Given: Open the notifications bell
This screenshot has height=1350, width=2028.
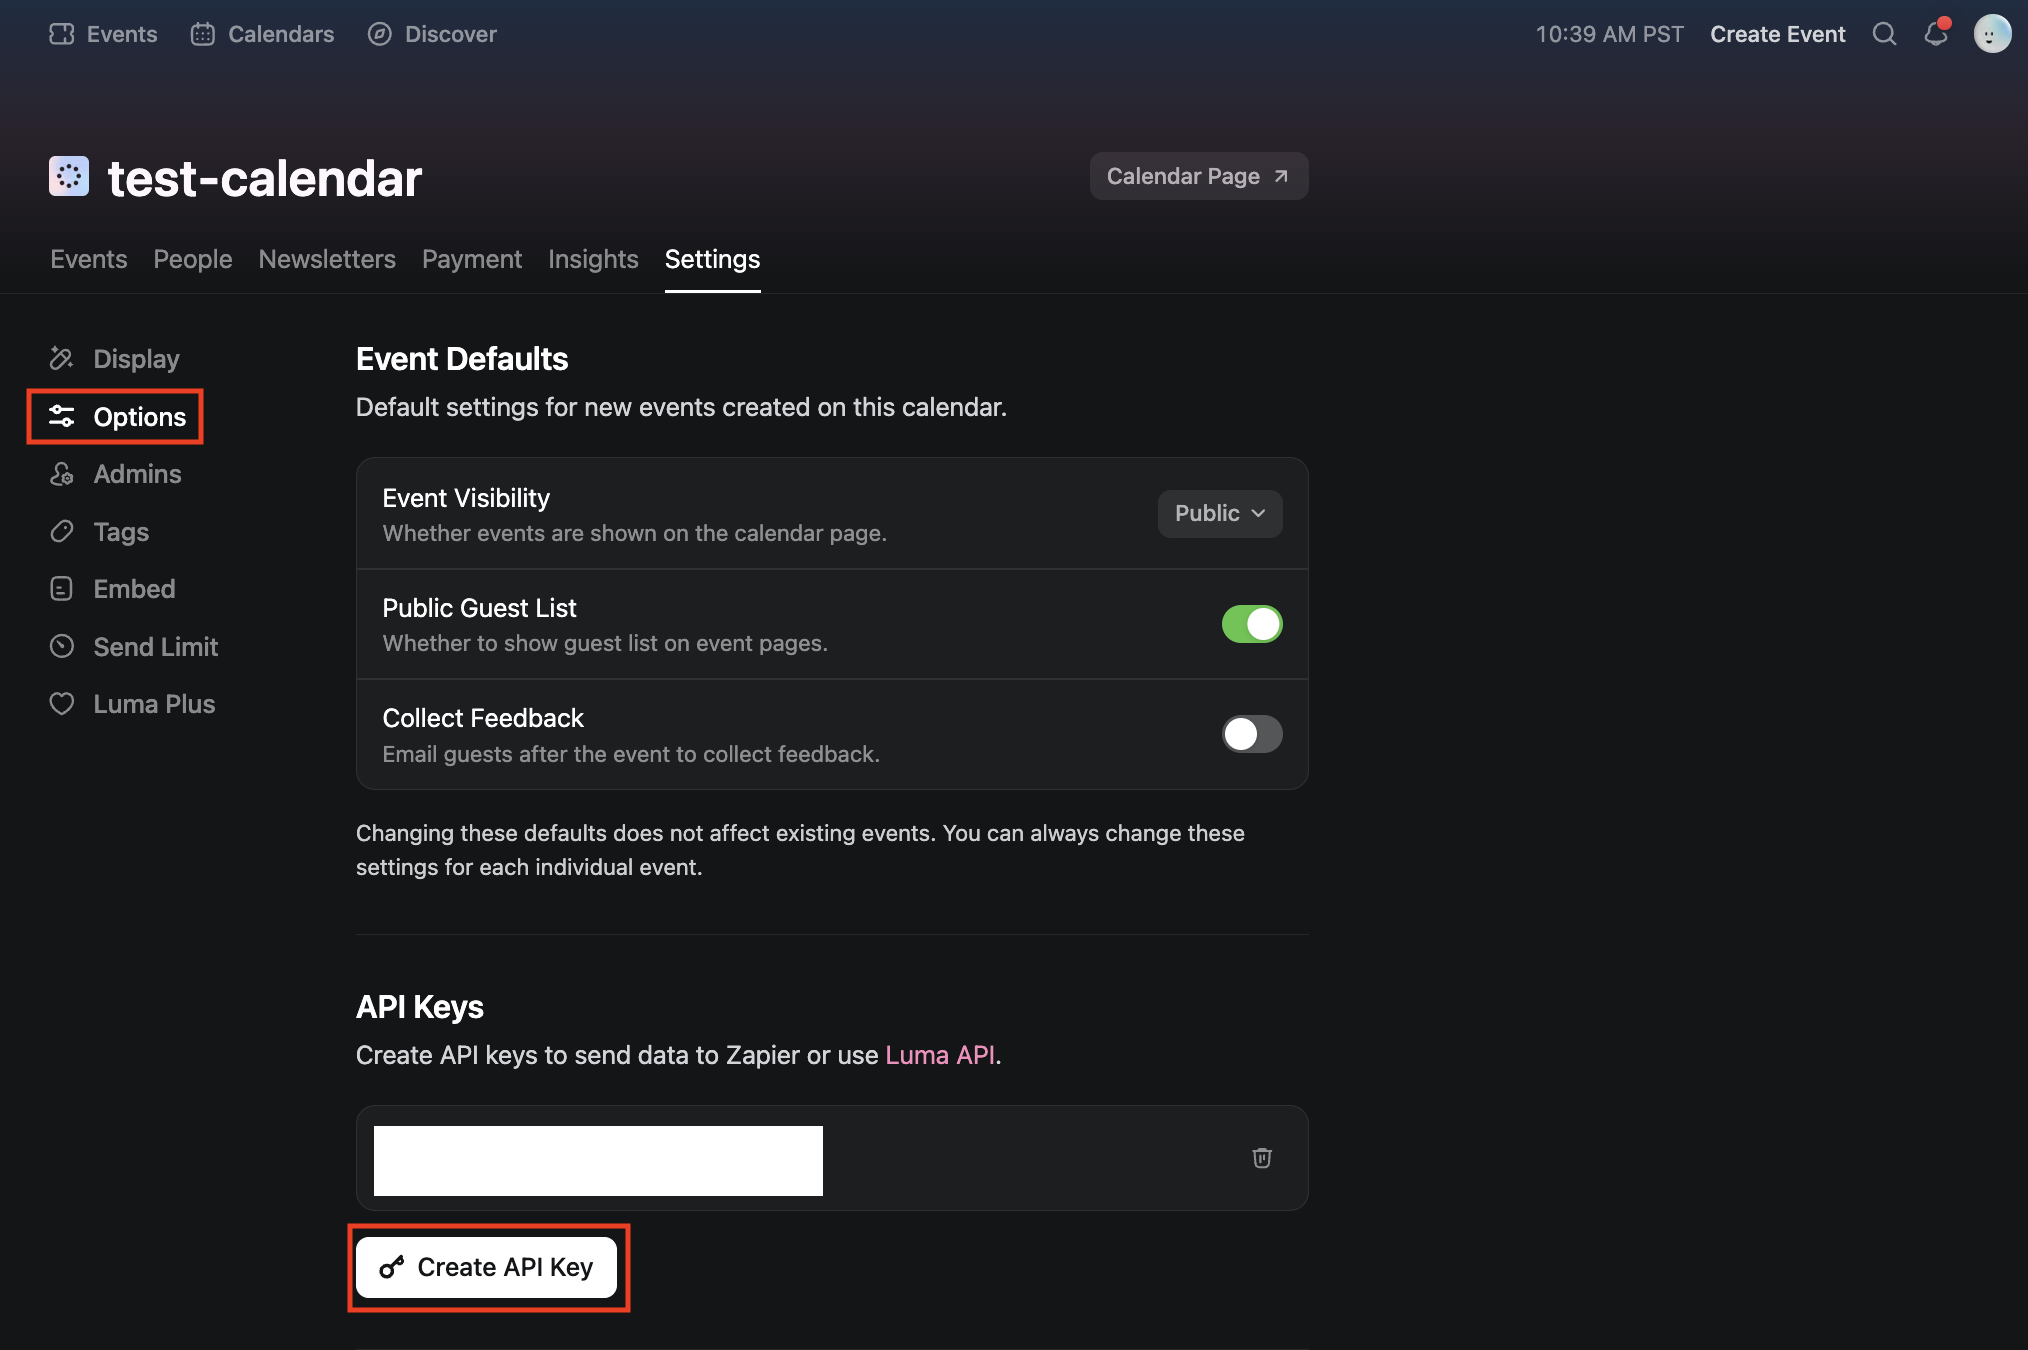Looking at the screenshot, I should pos(1936,34).
